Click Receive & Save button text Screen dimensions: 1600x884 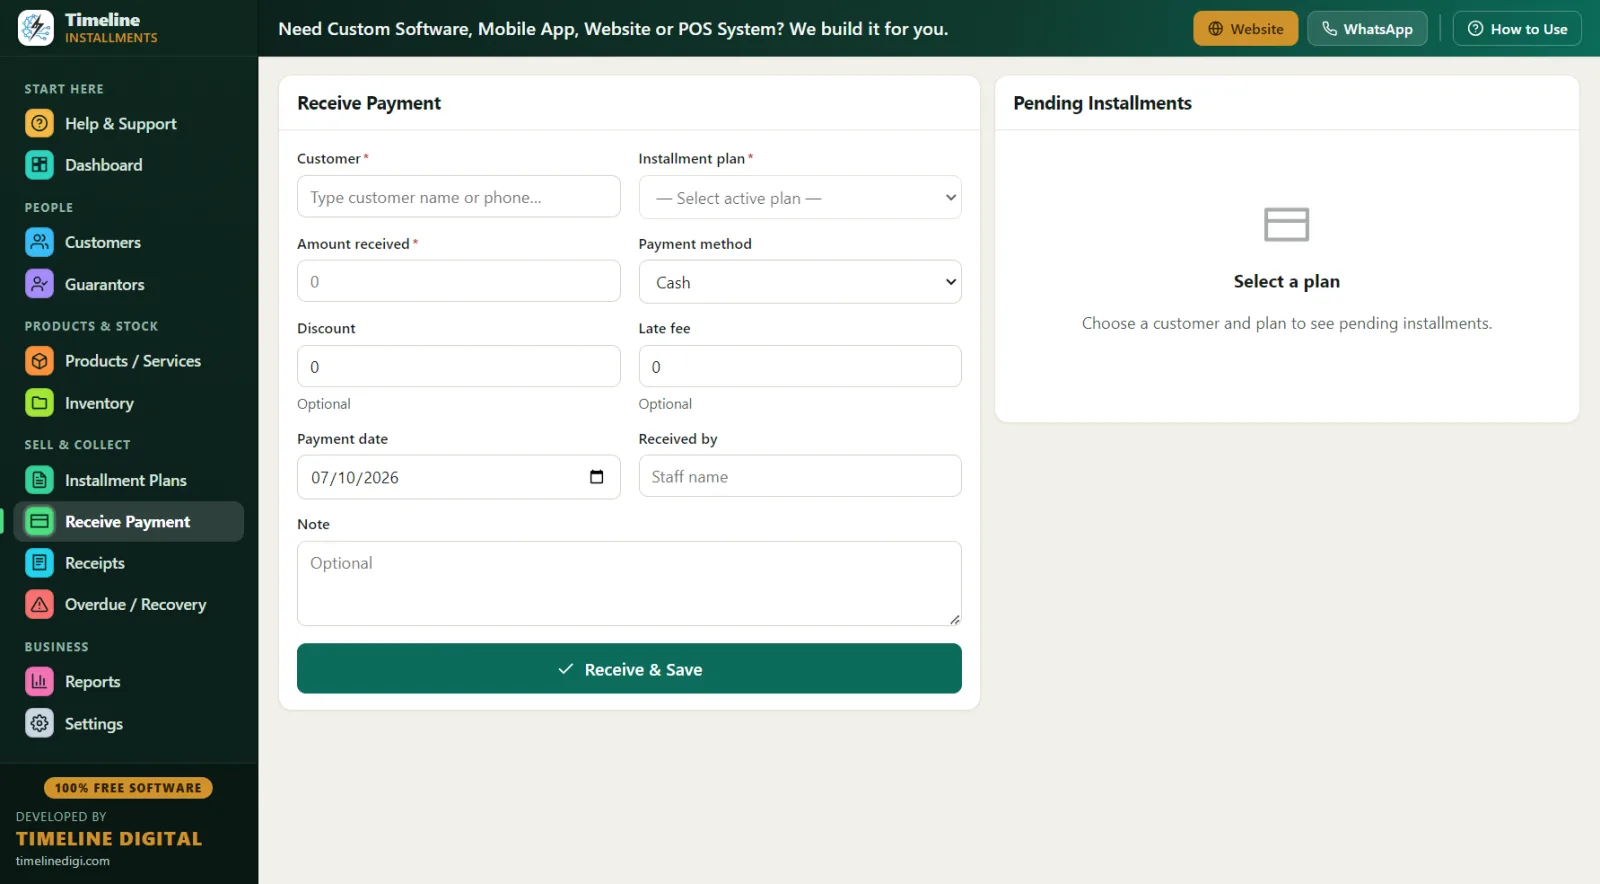[643, 670]
